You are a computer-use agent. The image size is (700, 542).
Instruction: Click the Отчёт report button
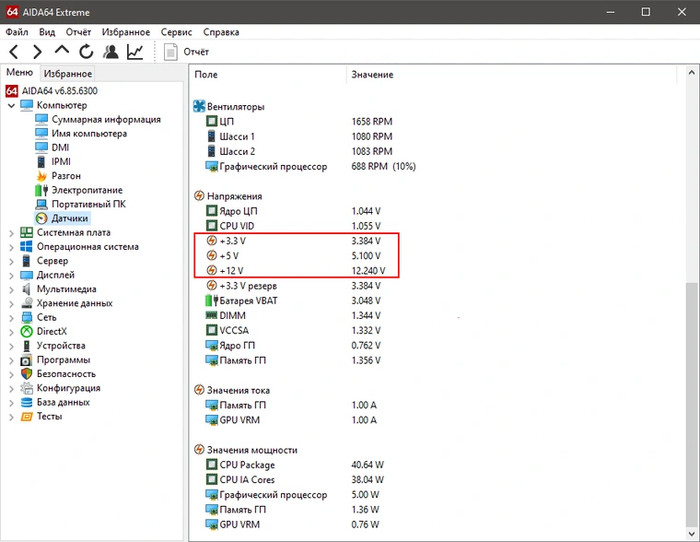(x=186, y=51)
